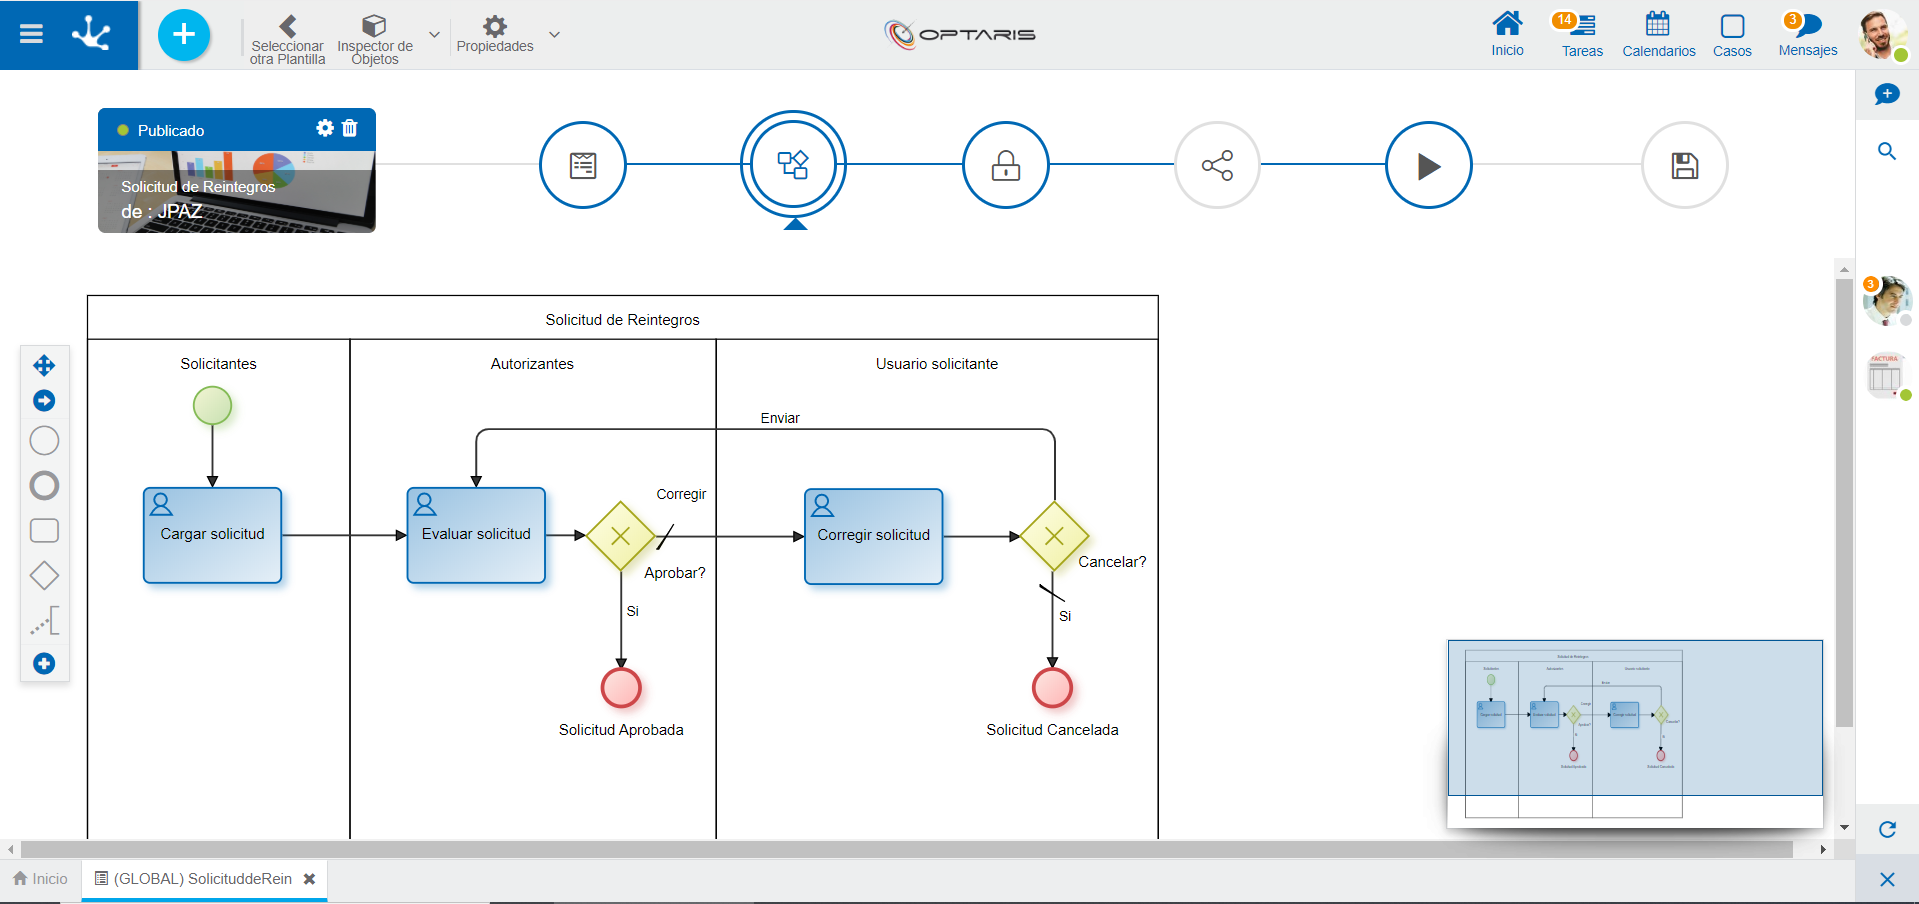This screenshot has height=904, width=1919.
Task: Click the Solicitud de Reintegros pool title
Action: click(622, 320)
